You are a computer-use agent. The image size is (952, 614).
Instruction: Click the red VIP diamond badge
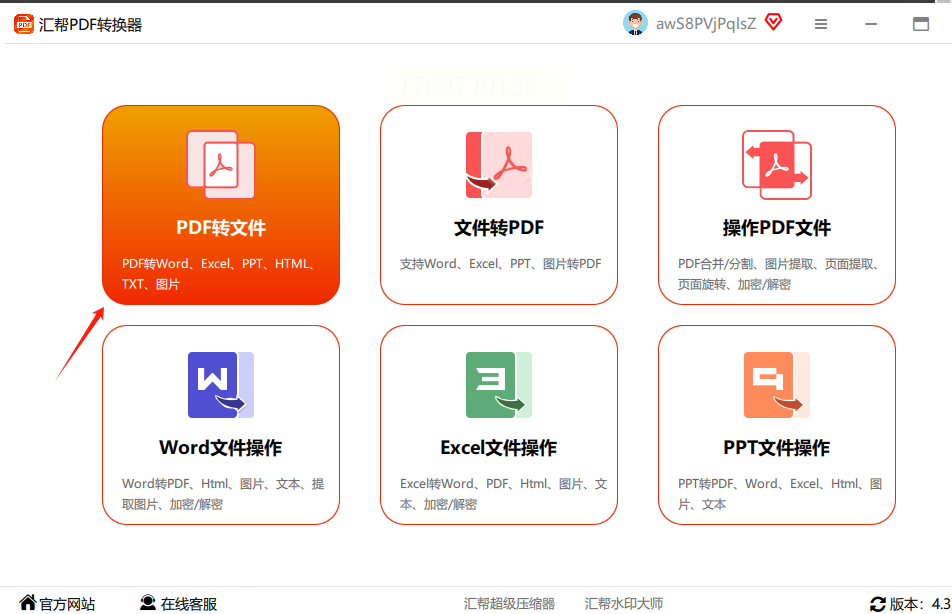773,22
